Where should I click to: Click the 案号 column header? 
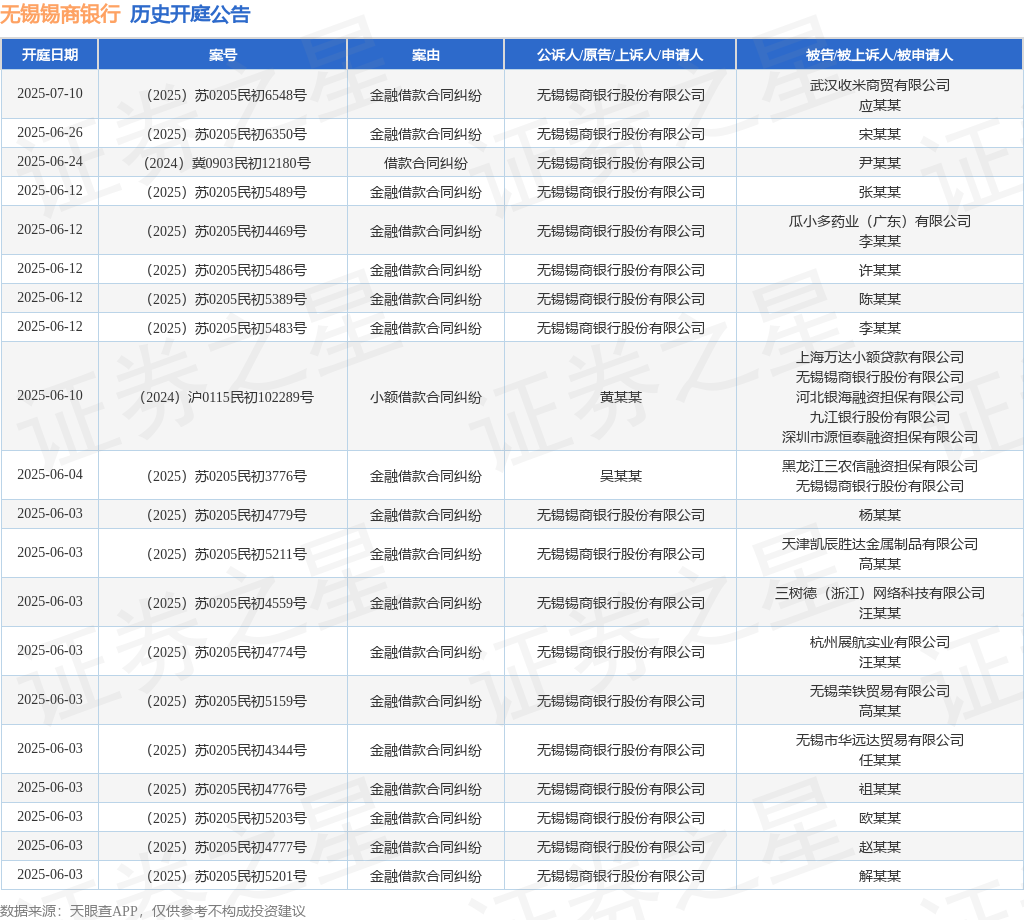coord(223,55)
